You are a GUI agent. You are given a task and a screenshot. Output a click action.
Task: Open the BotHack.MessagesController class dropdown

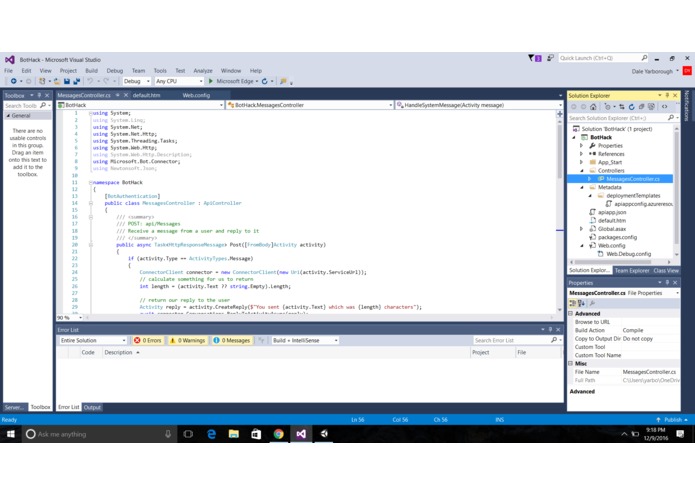[x=309, y=105]
